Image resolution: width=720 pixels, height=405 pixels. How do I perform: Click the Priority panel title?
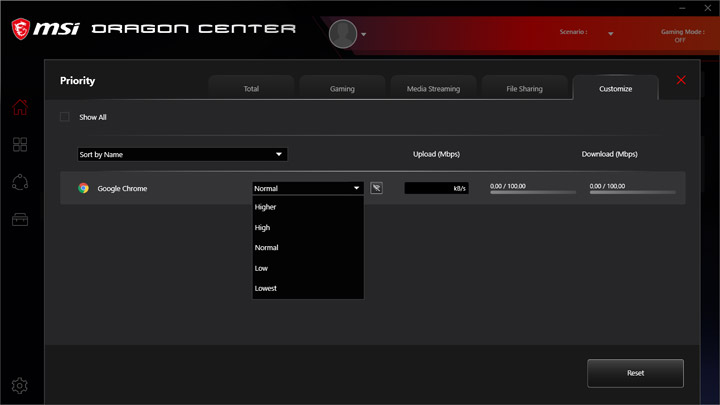78,81
